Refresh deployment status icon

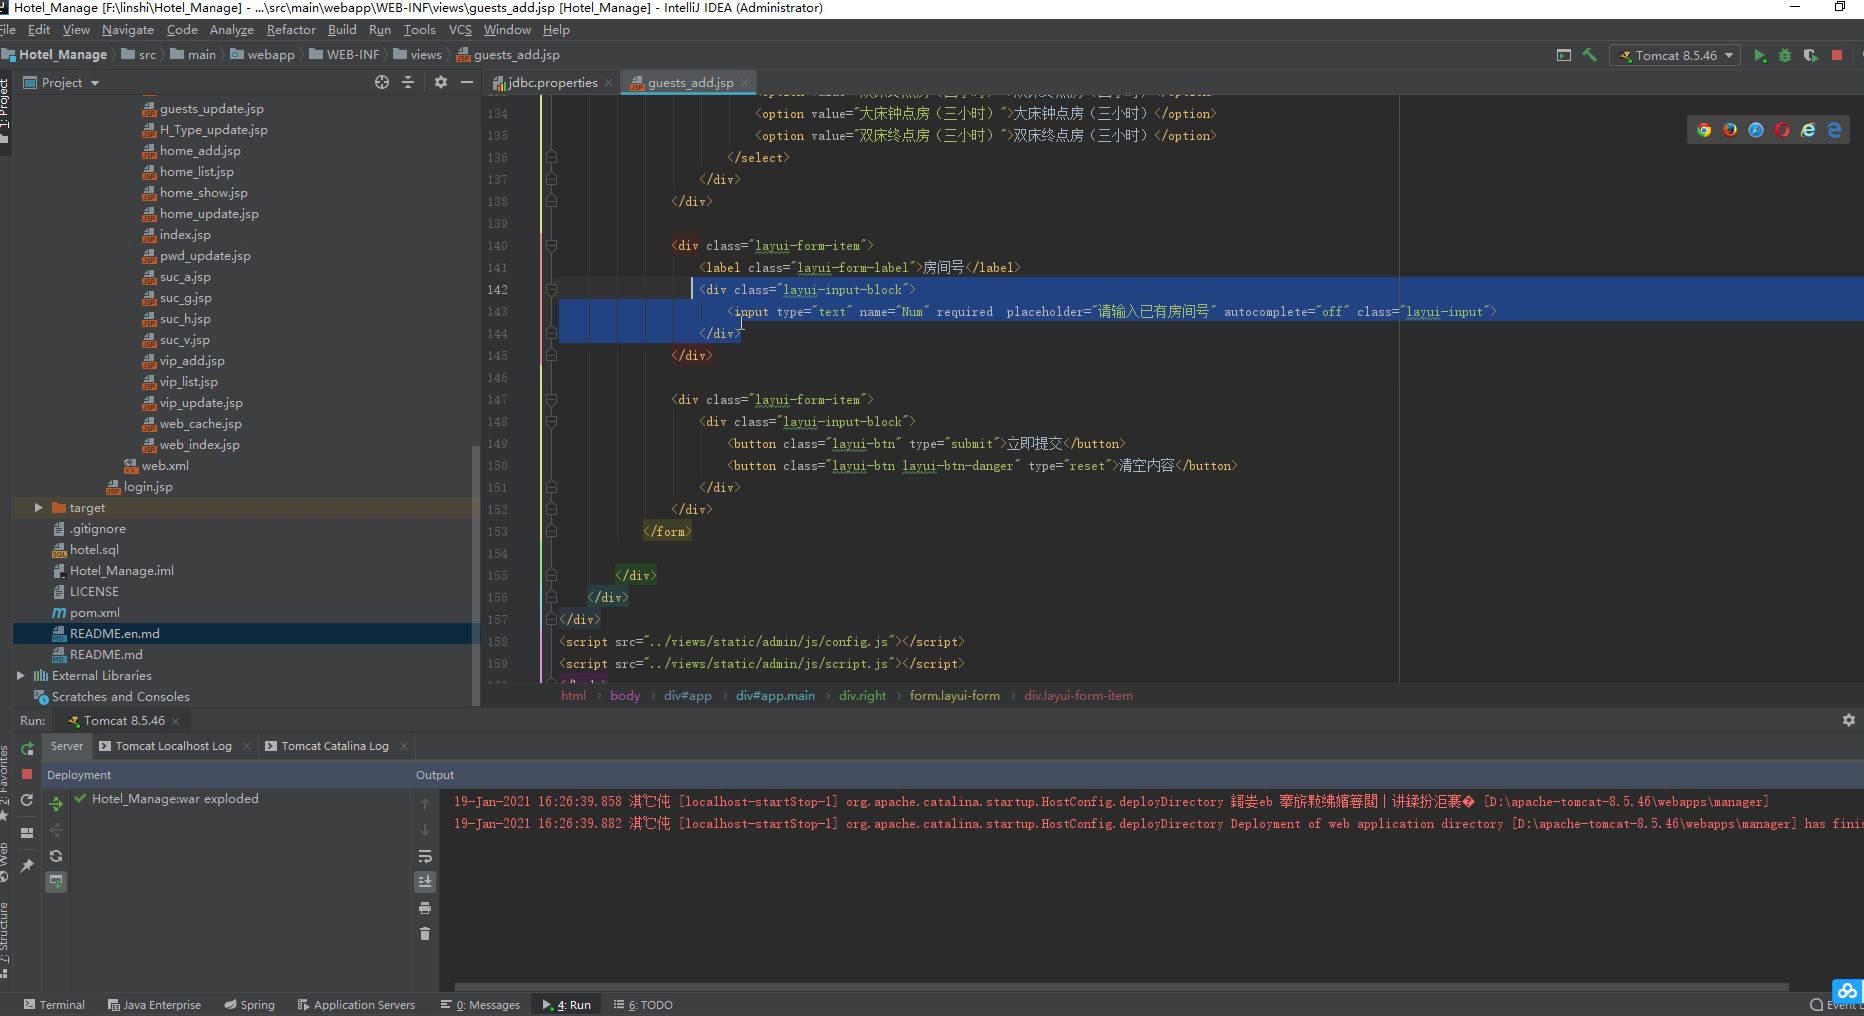[x=56, y=856]
